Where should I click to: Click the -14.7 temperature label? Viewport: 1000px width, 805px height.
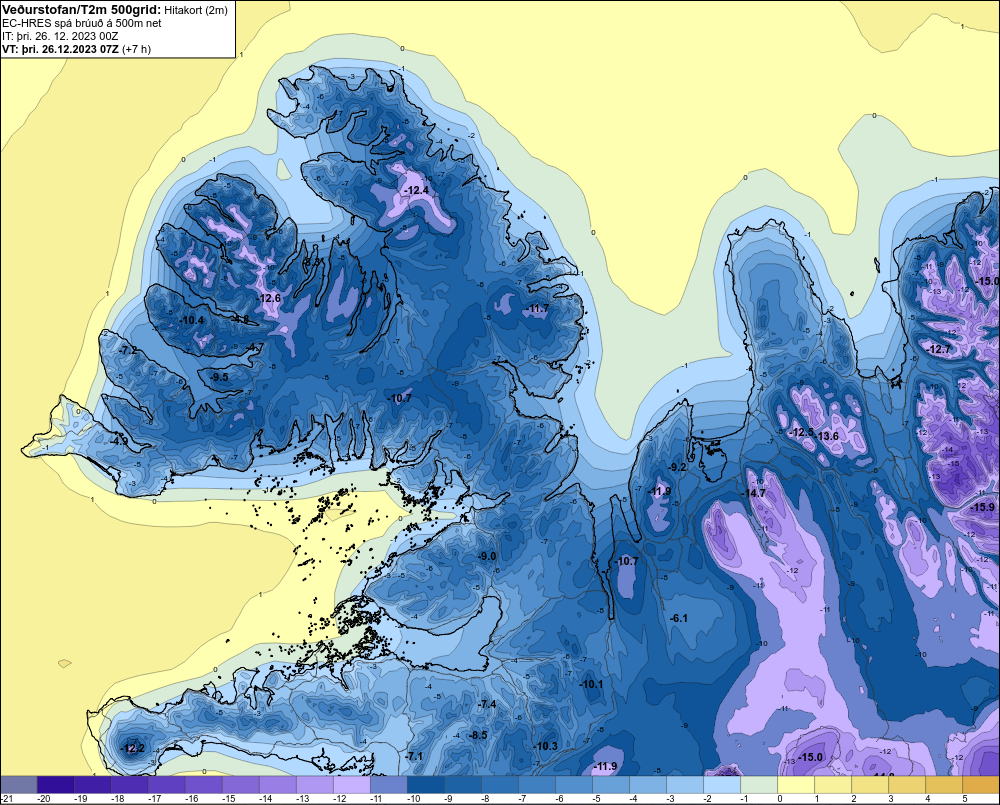pos(754,493)
